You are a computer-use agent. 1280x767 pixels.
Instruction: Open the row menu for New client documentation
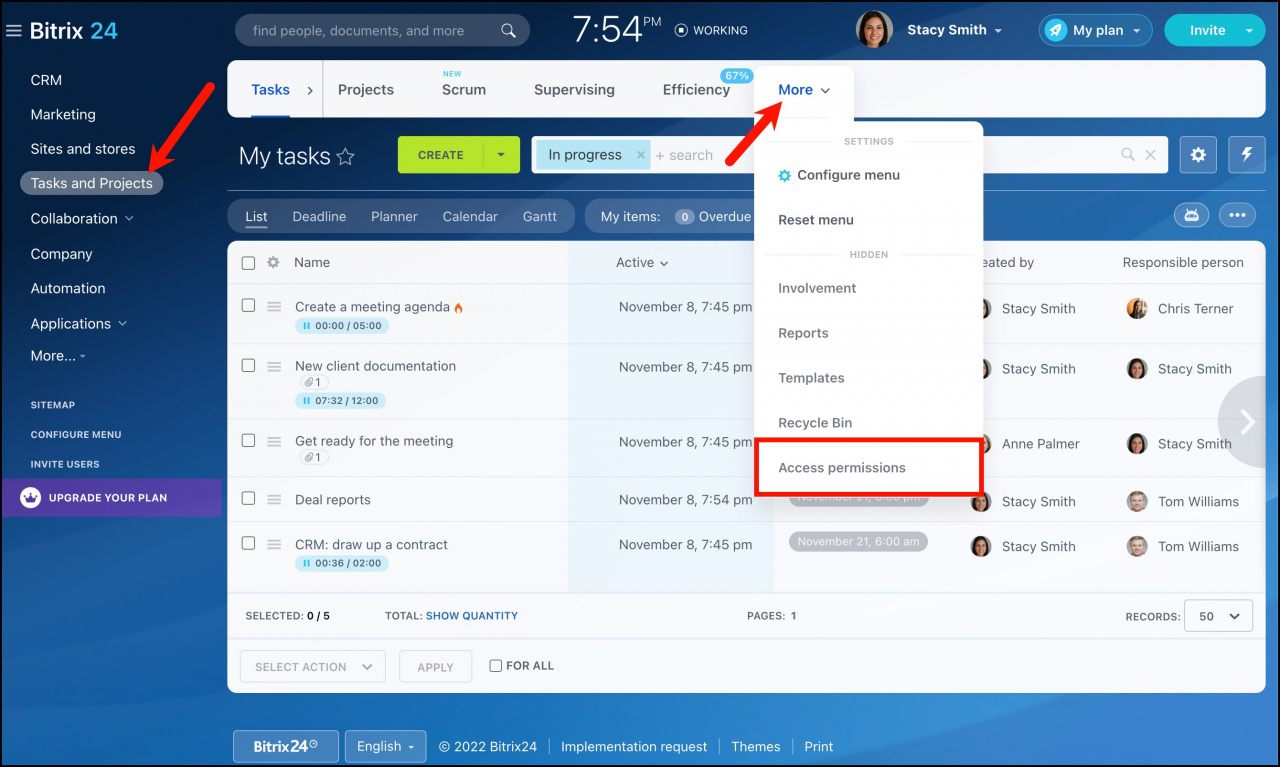[274, 367]
